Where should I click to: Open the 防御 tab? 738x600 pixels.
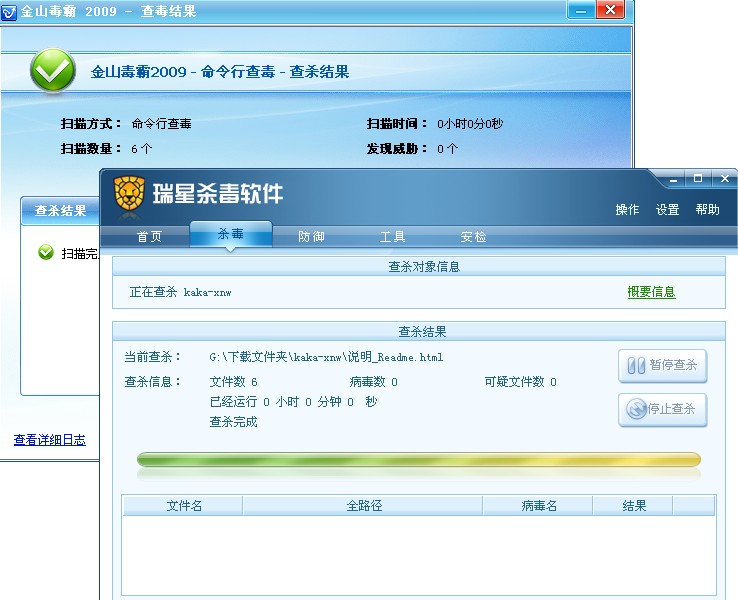311,236
